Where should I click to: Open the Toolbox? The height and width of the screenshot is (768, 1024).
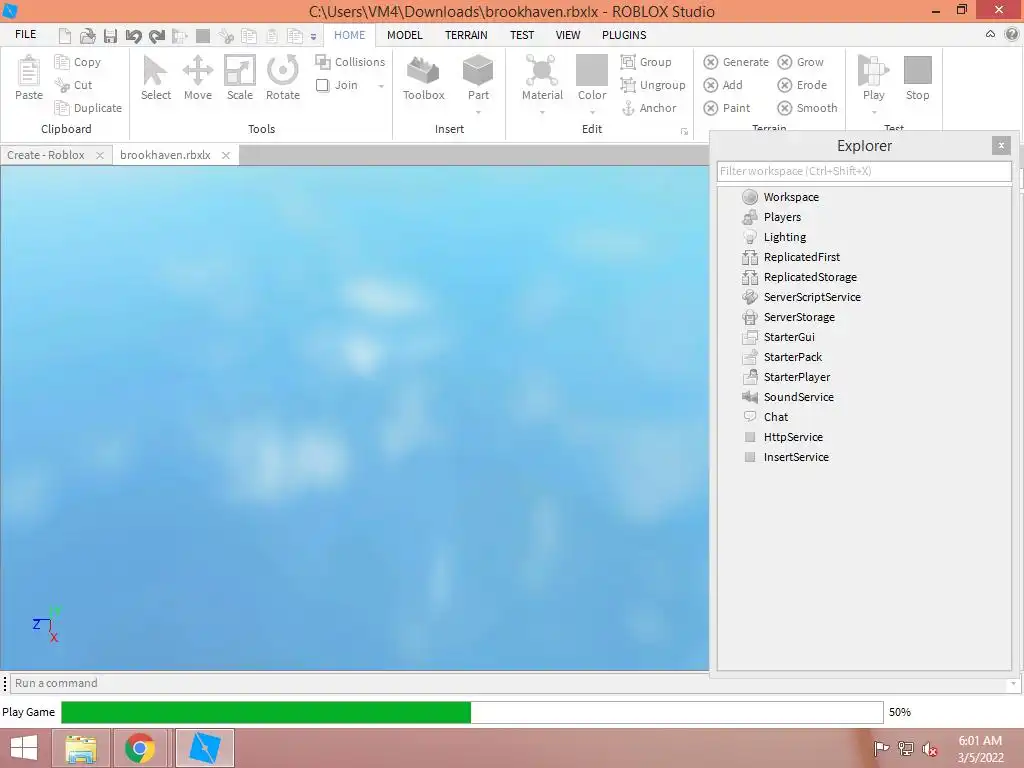(x=423, y=77)
